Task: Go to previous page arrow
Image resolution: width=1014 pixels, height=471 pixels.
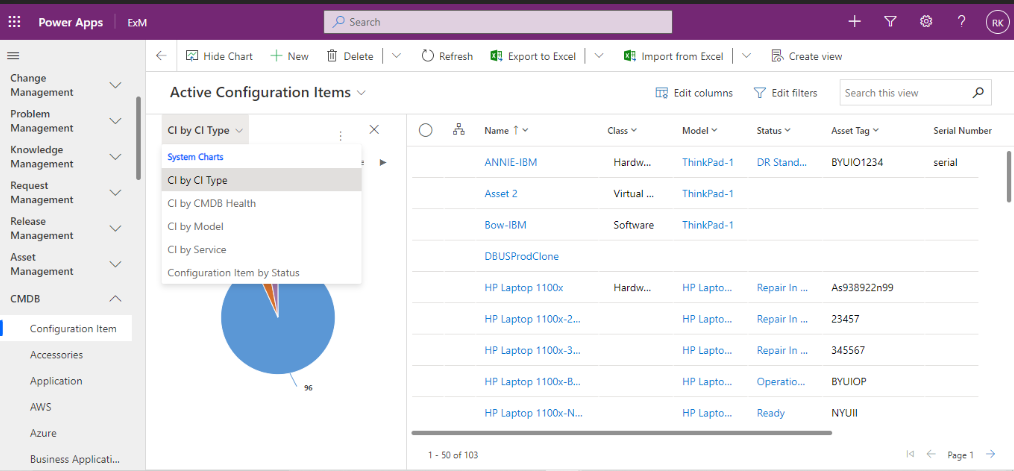Action: (931, 455)
